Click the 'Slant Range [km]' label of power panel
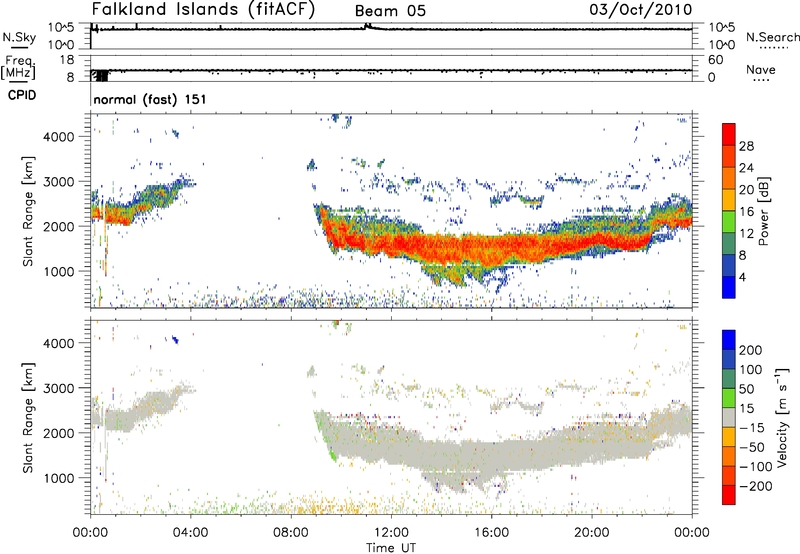The image size is (800, 554). tap(28, 211)
